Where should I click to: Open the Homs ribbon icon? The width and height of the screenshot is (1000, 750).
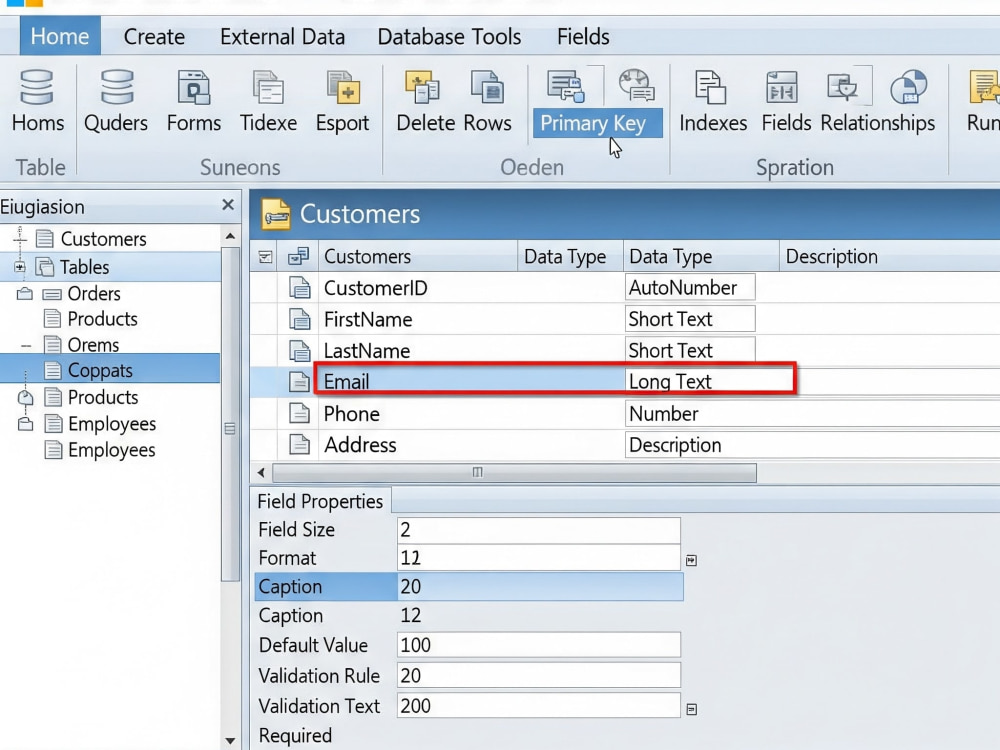click(37, 87)
